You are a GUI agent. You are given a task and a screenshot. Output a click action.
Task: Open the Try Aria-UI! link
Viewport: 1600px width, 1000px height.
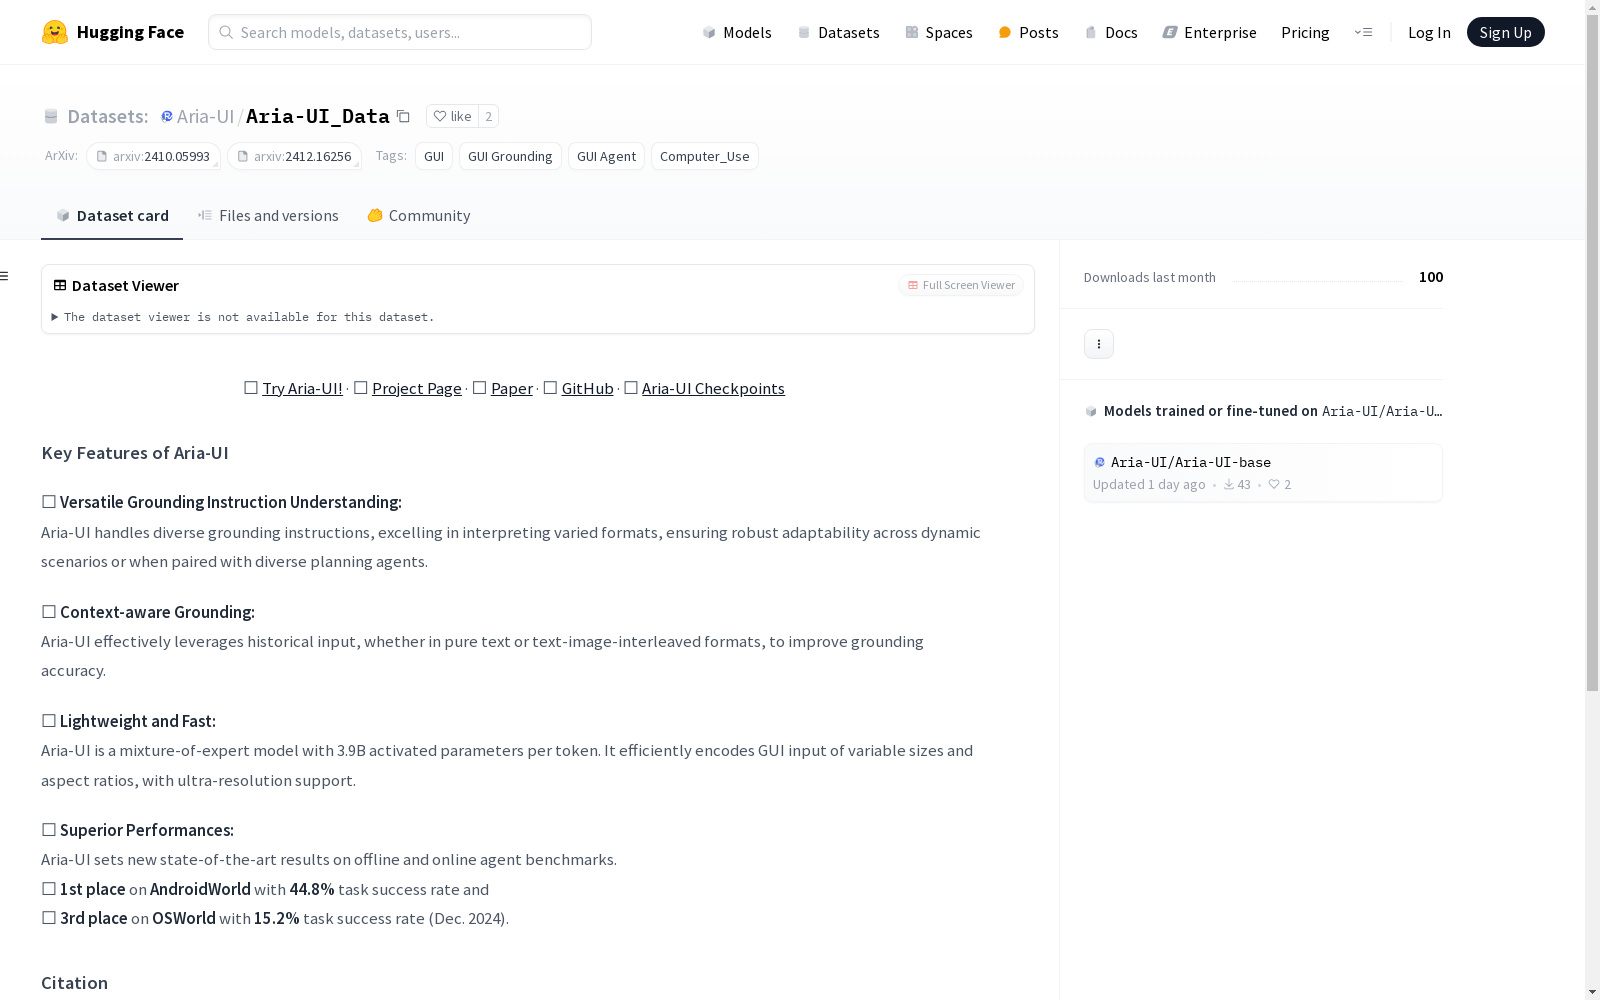[x=302, y=388]
